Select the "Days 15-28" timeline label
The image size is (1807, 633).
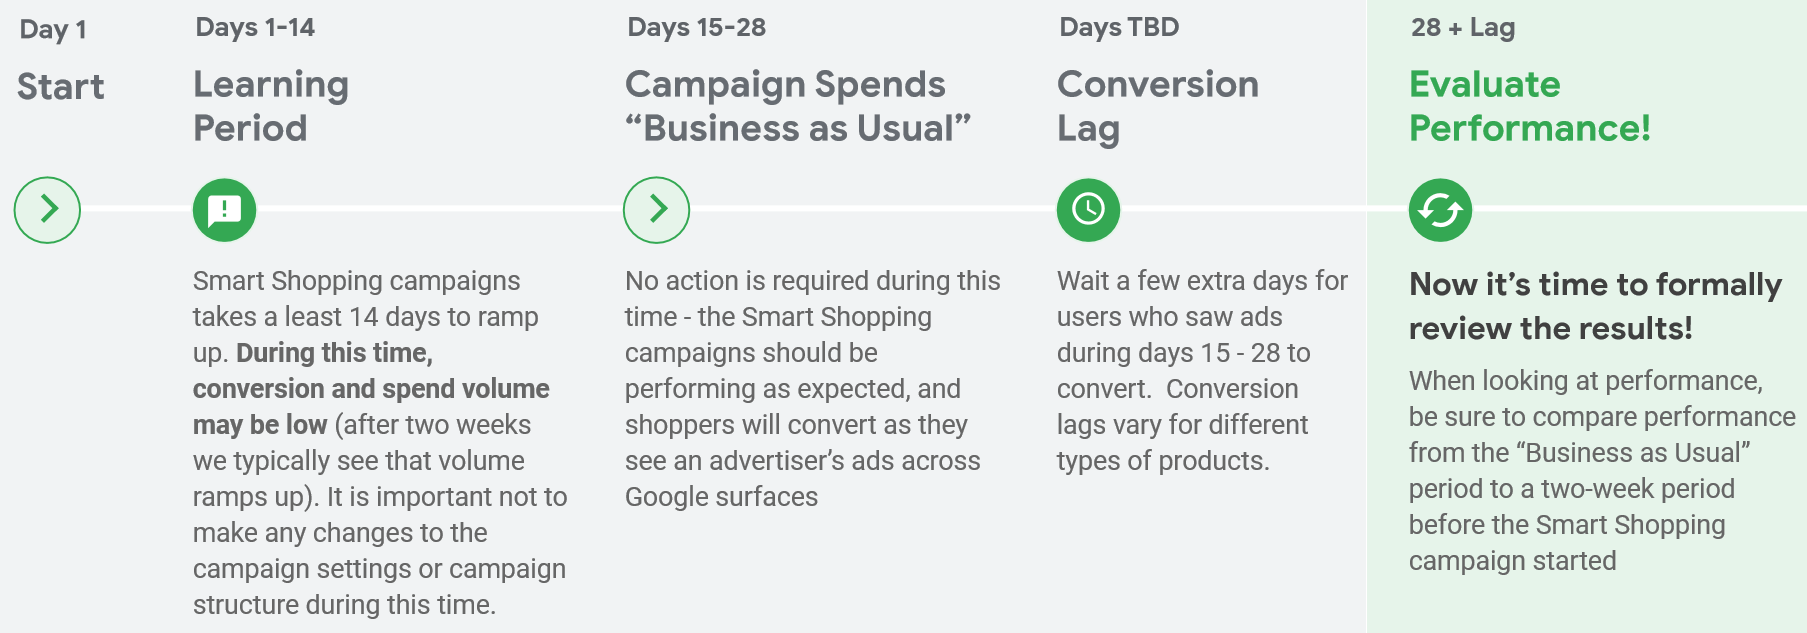pyautogui.click(x=696, y=27)
